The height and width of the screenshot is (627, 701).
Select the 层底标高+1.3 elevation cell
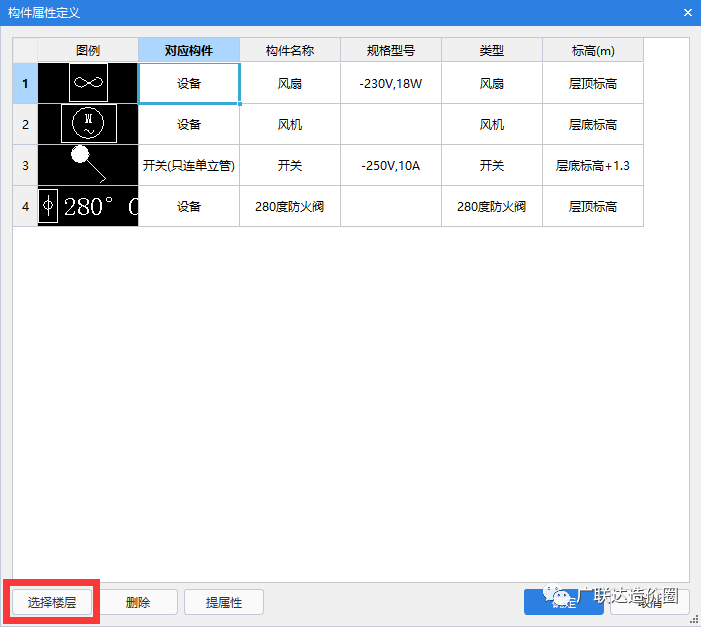tap(593, 165)
